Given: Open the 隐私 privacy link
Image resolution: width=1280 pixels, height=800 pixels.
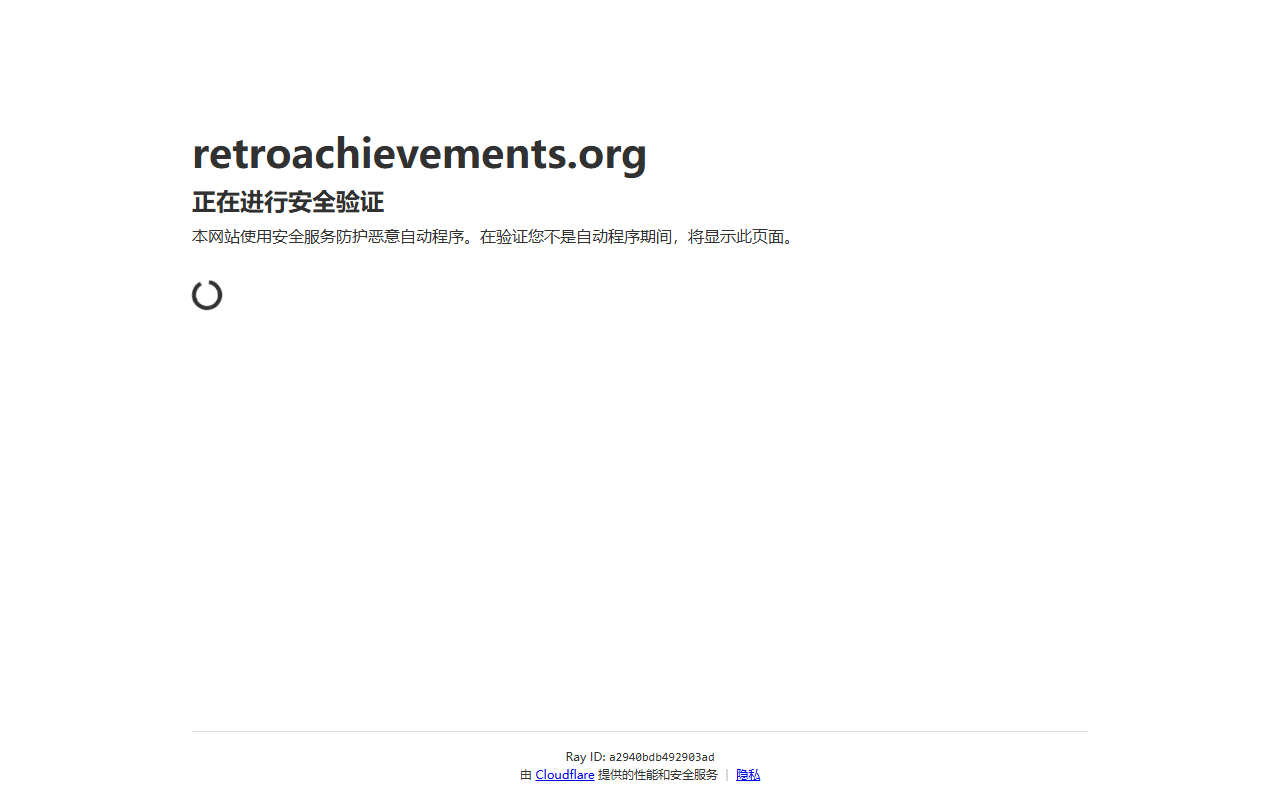Looking at the screenshot, I should click(x=748, y=775).
